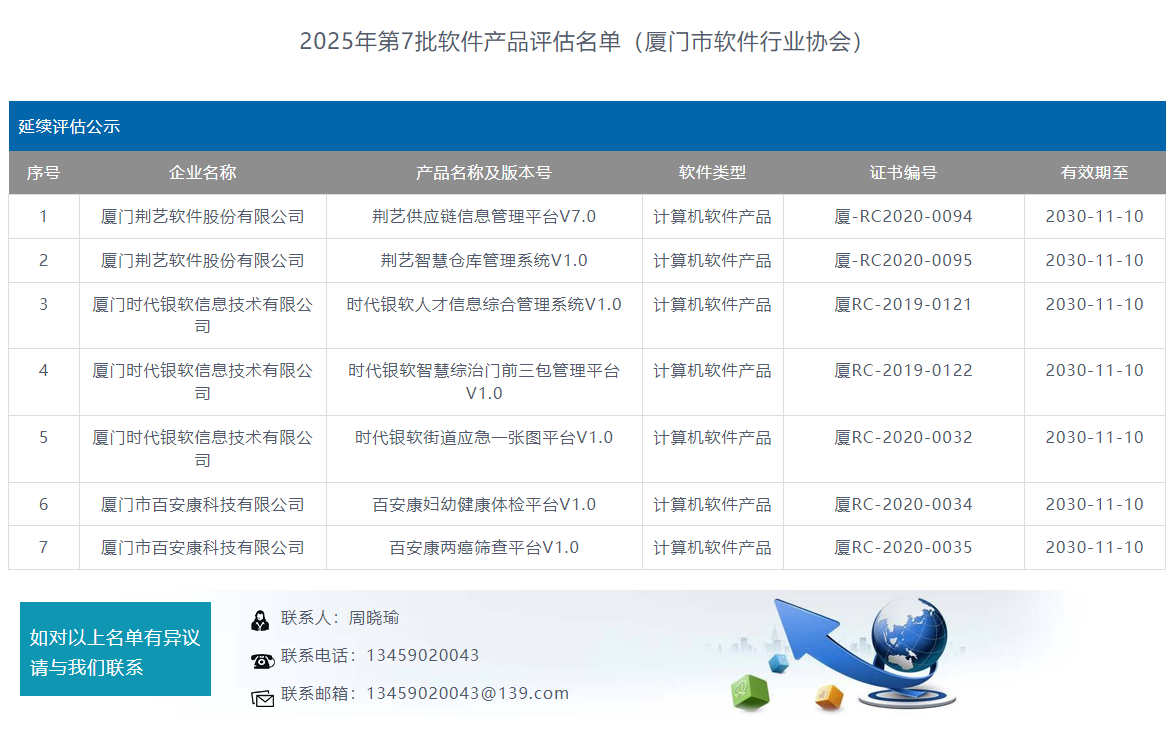Image resolution: width=1171 pixels, height=738 pixels.
Task: Click the green cube icon
Action: 748,691
